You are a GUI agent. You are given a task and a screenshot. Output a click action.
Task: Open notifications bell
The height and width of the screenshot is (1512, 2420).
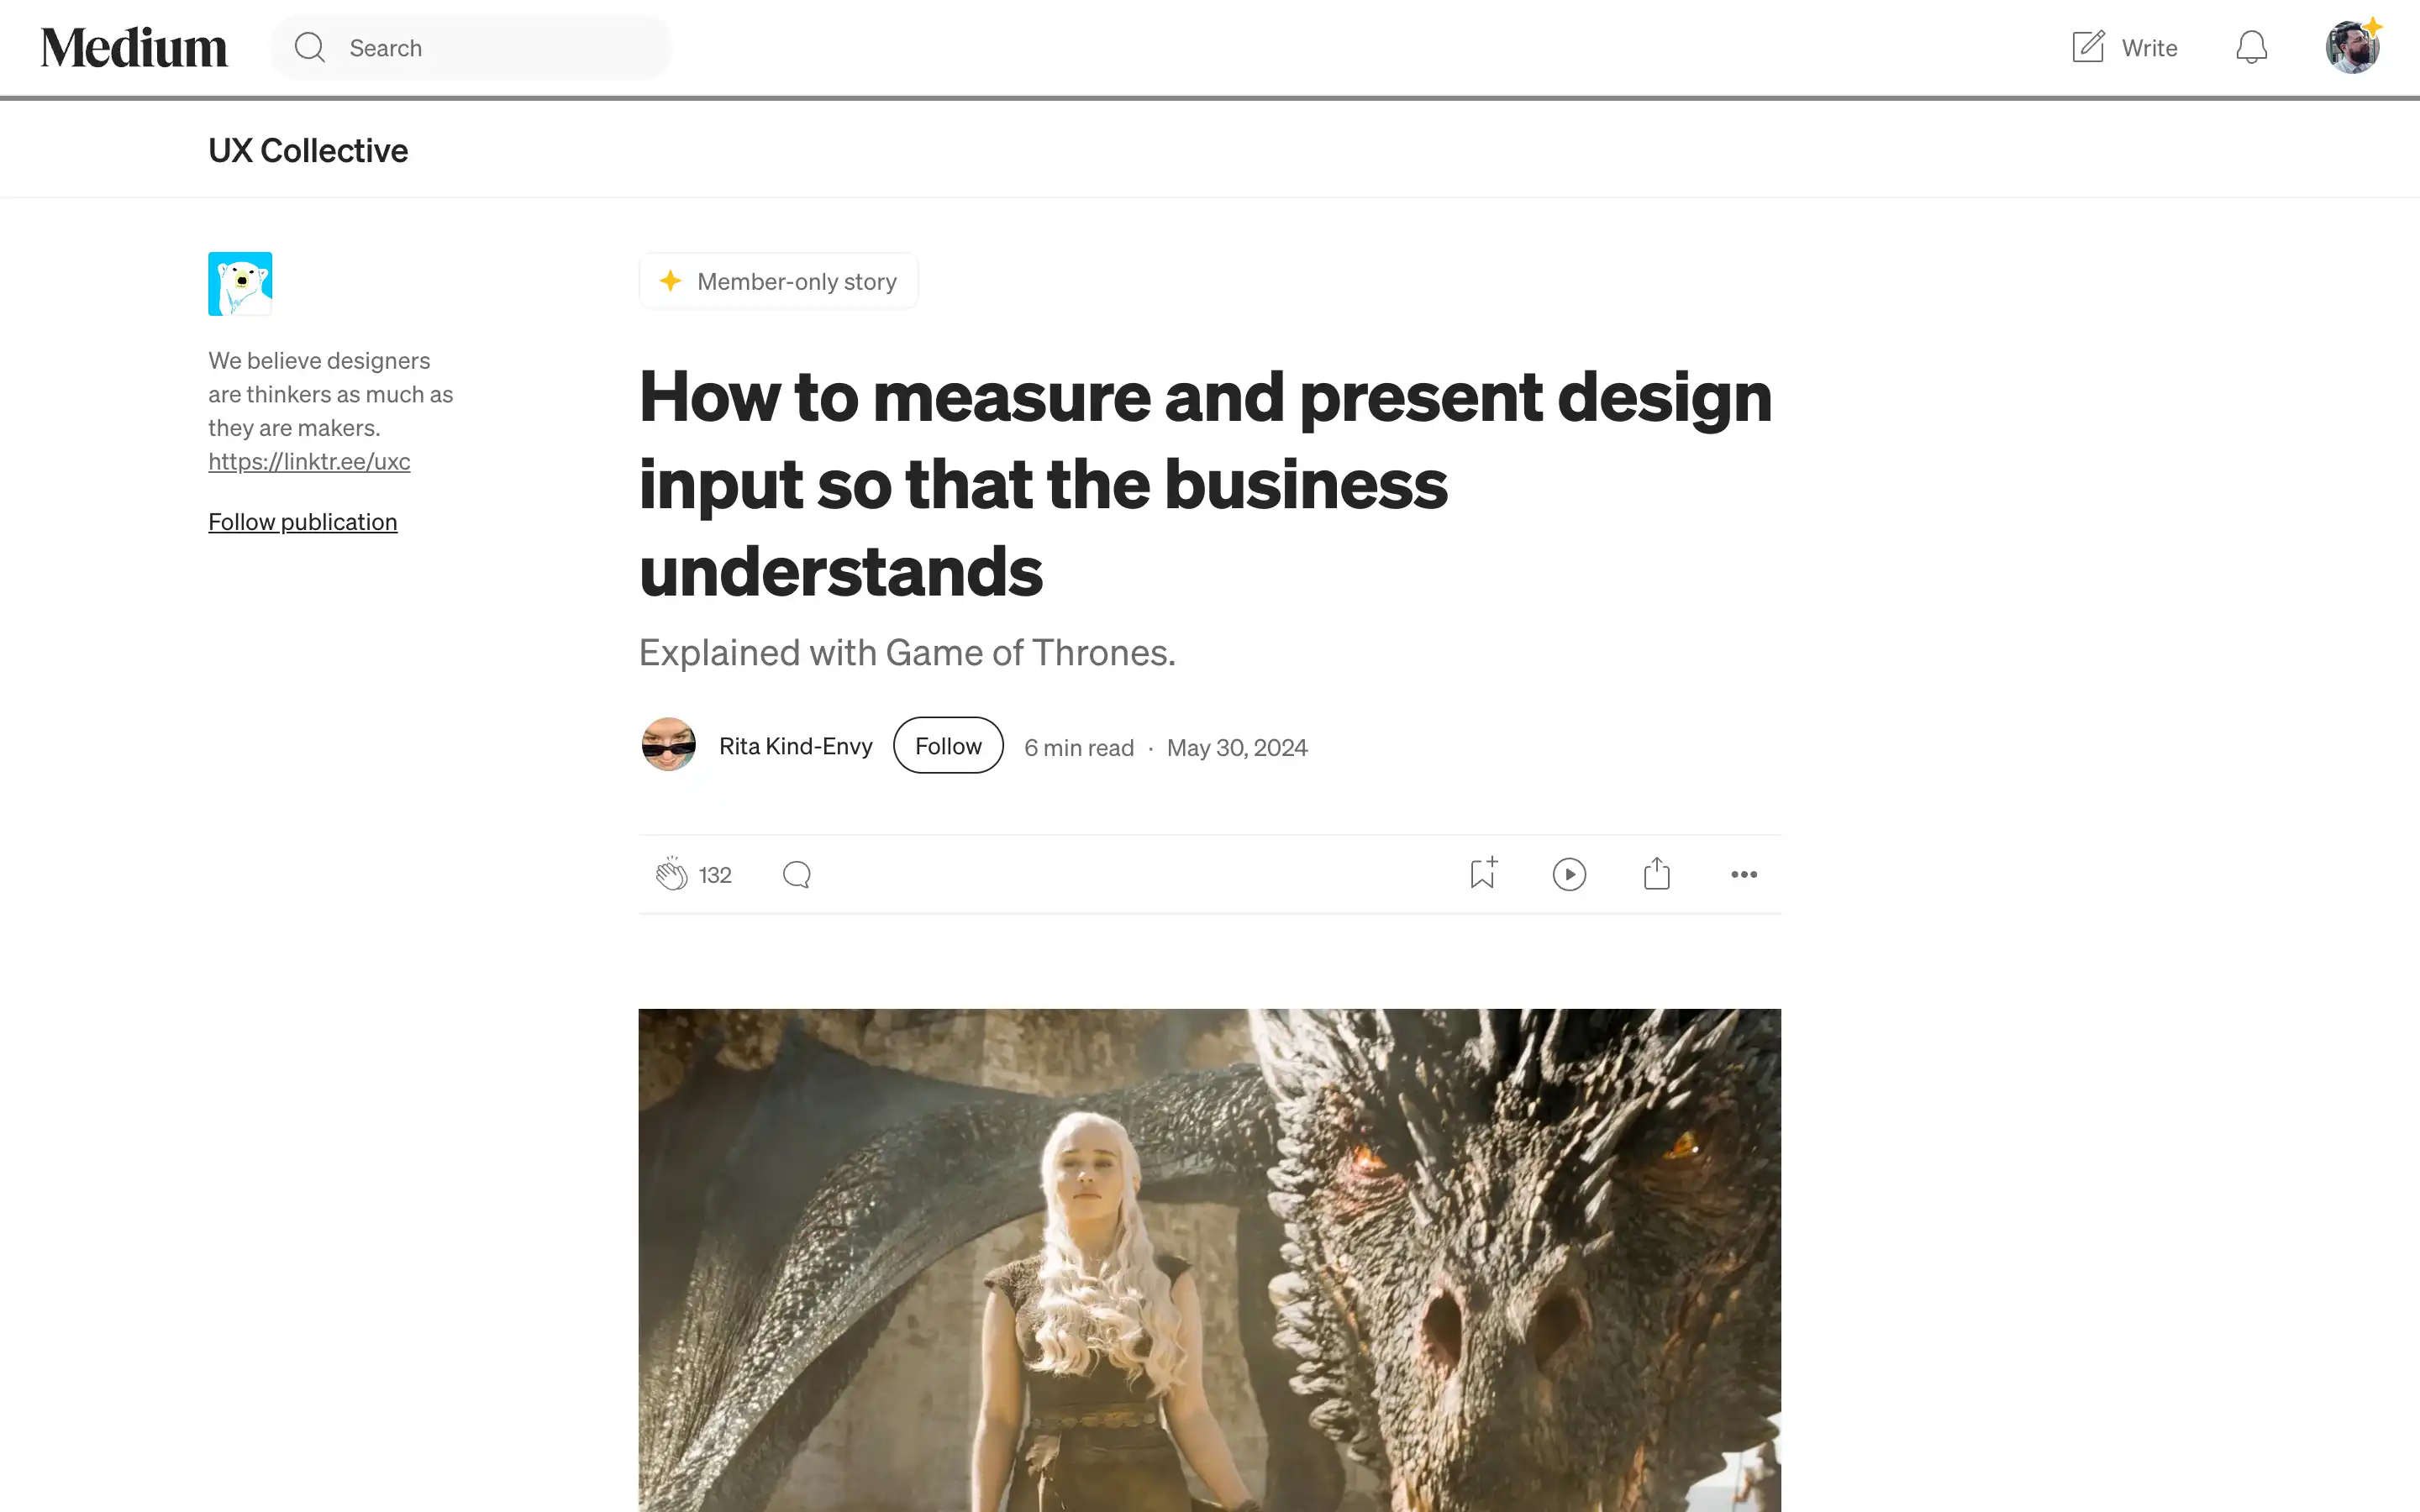pyautogui.click(x=2251, y=47)
